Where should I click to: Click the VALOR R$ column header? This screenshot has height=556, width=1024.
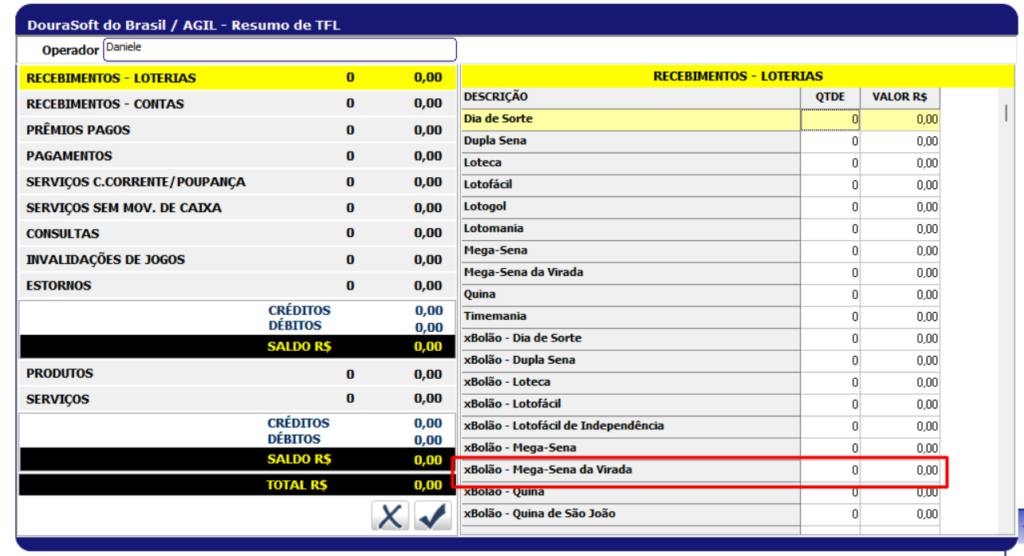click(x=899, y=97)
